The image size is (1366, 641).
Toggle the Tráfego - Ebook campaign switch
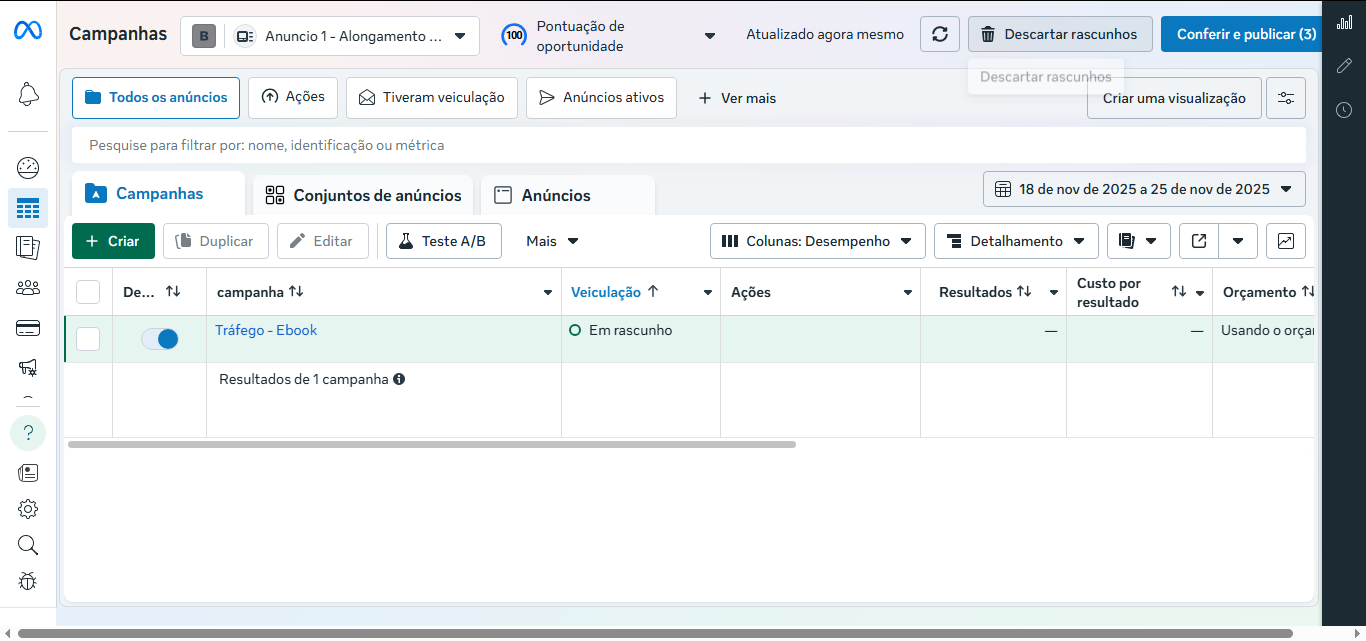[x=160, y=339]
